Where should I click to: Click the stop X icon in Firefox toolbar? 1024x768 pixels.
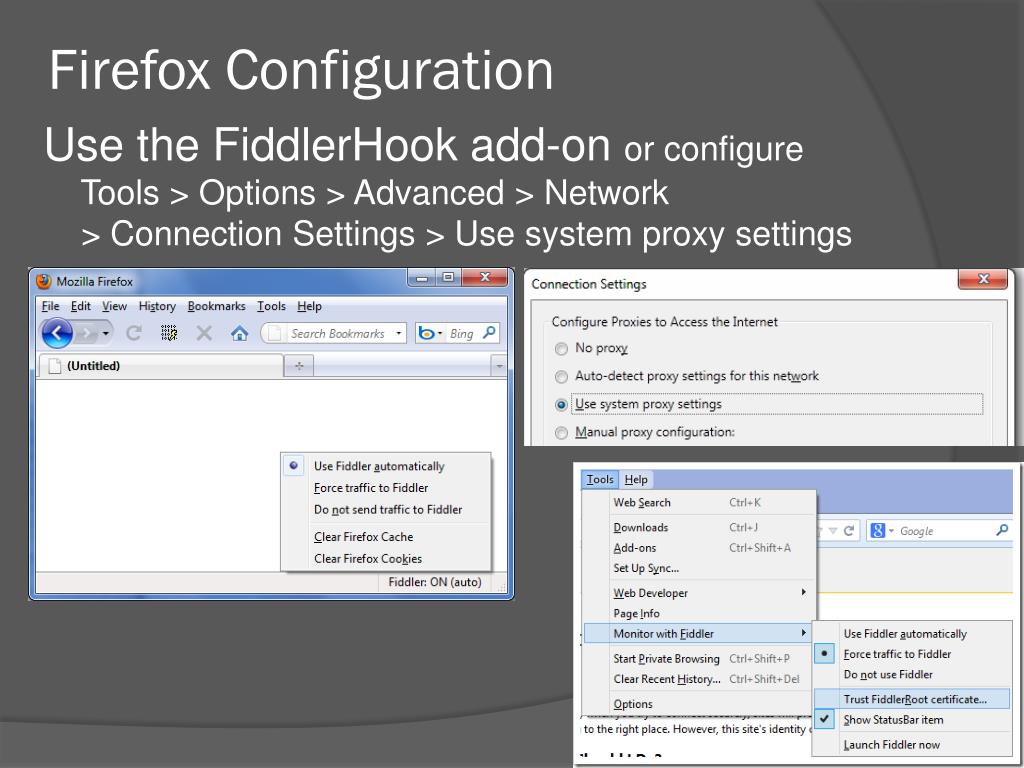[x=204, y=333]
